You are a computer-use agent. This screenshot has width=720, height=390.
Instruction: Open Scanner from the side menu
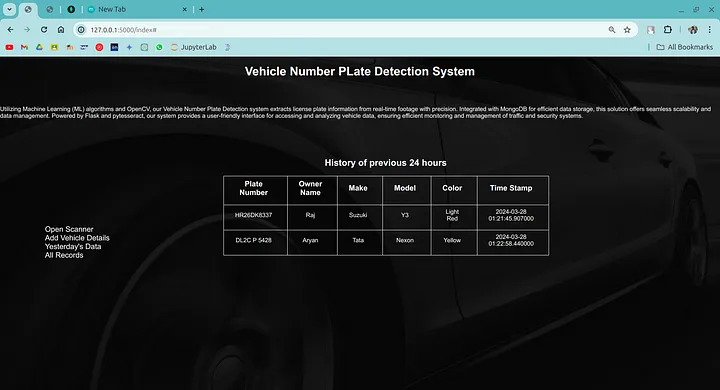[x=69, y=229]
